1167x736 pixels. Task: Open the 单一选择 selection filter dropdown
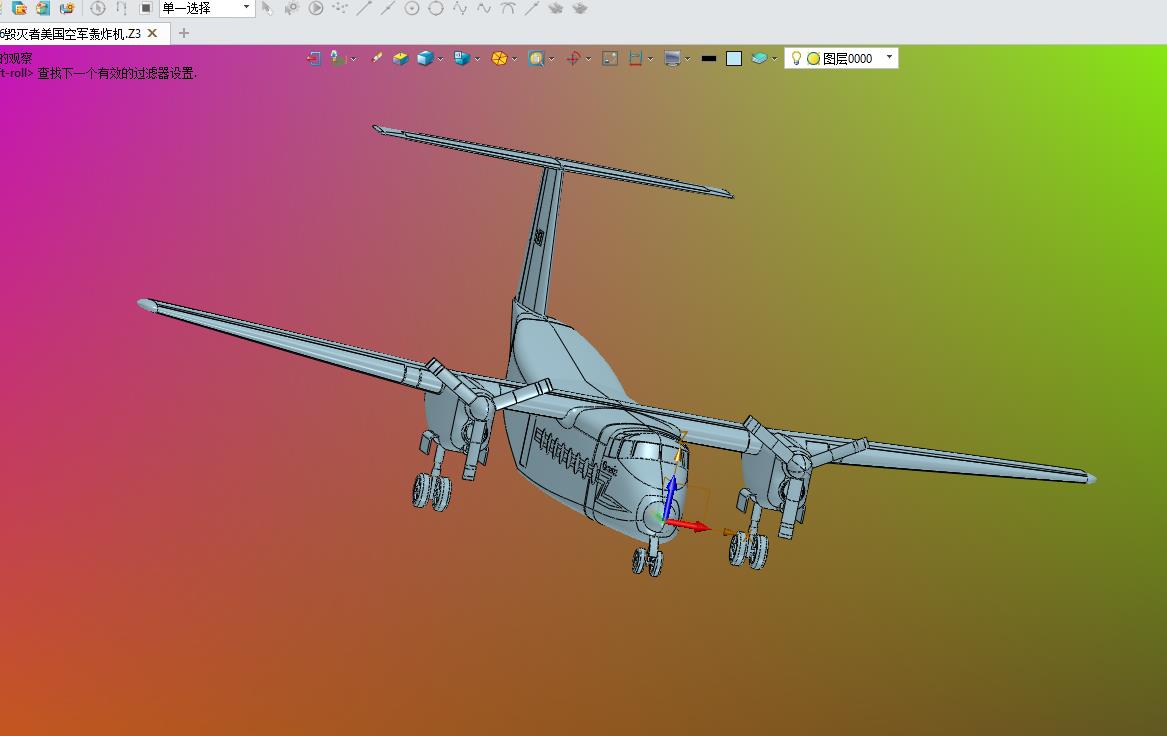click(207, 8)
